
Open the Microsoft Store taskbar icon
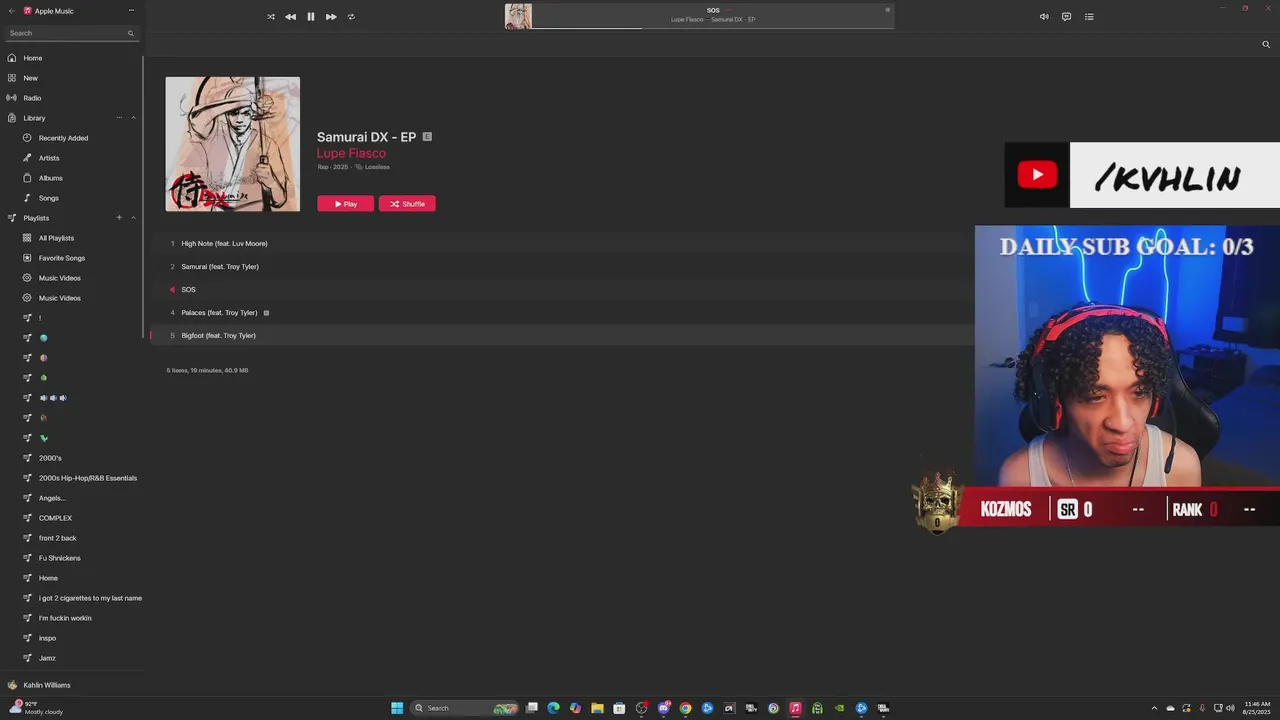[x=619, y=708]
